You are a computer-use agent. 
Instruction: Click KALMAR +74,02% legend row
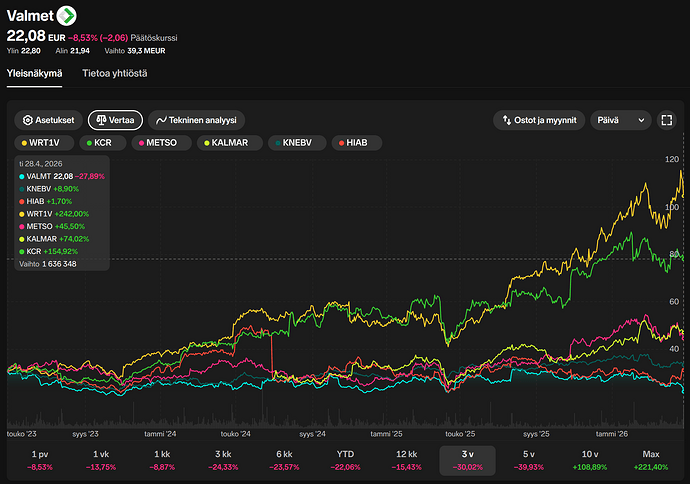(x=54, y=239)
